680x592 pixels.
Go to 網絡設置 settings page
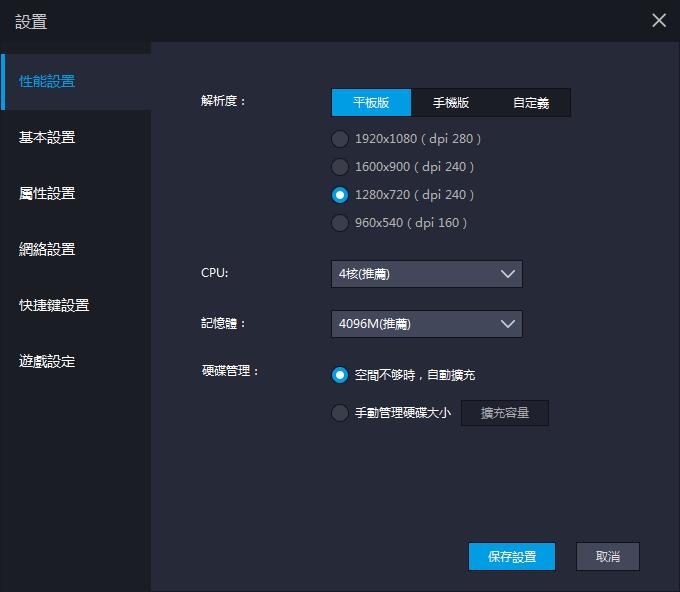[48, 250]
